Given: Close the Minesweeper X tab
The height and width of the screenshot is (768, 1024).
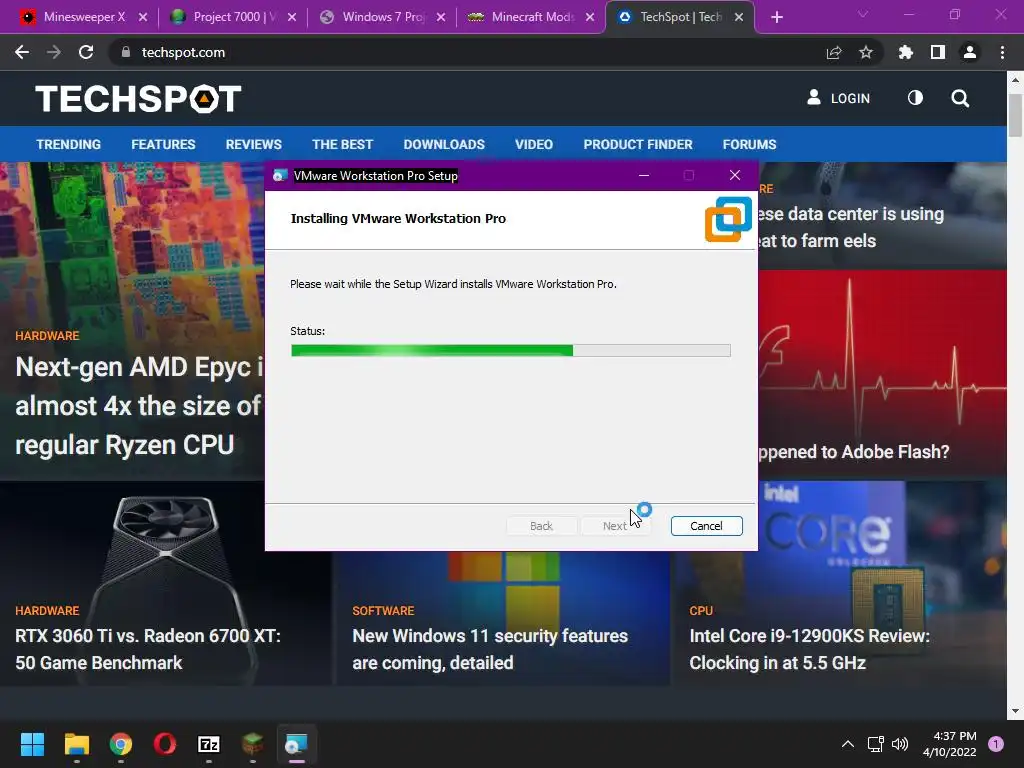Looking at the screenshot, I should [143, 18].
